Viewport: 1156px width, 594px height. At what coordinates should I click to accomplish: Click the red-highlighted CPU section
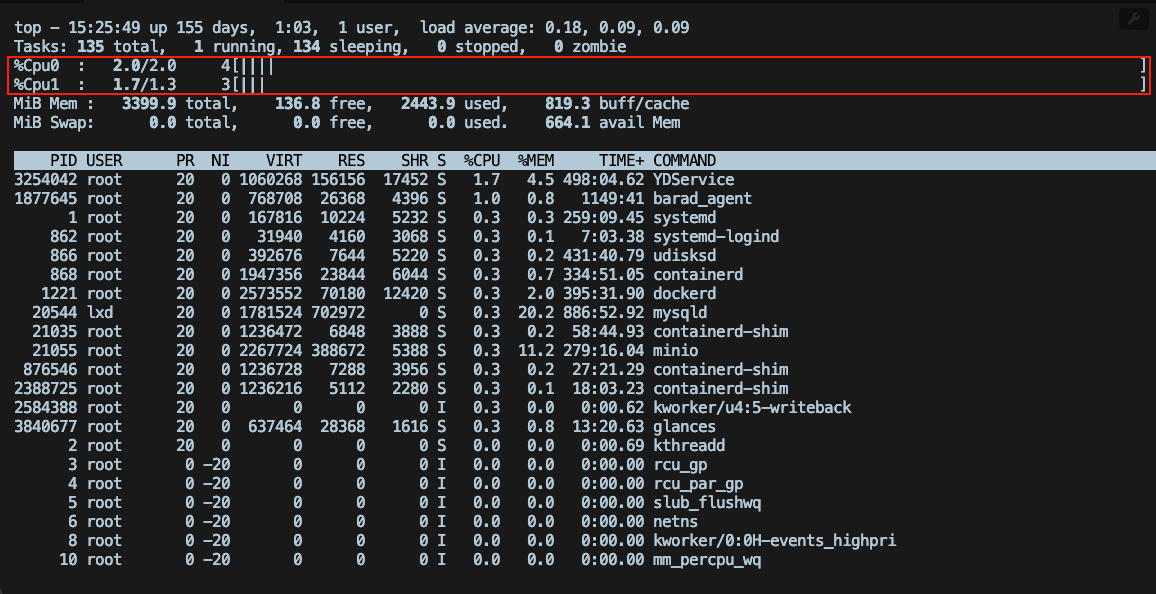578,74
